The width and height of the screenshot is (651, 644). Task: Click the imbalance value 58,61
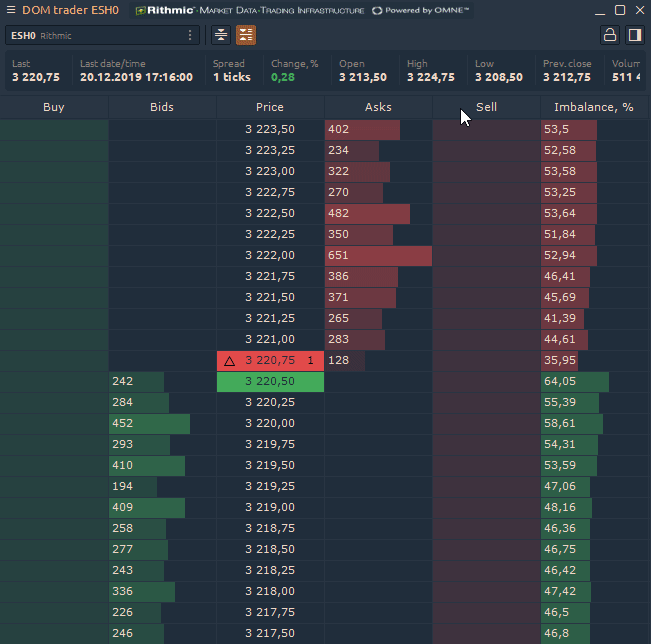(x=594, y=424)
